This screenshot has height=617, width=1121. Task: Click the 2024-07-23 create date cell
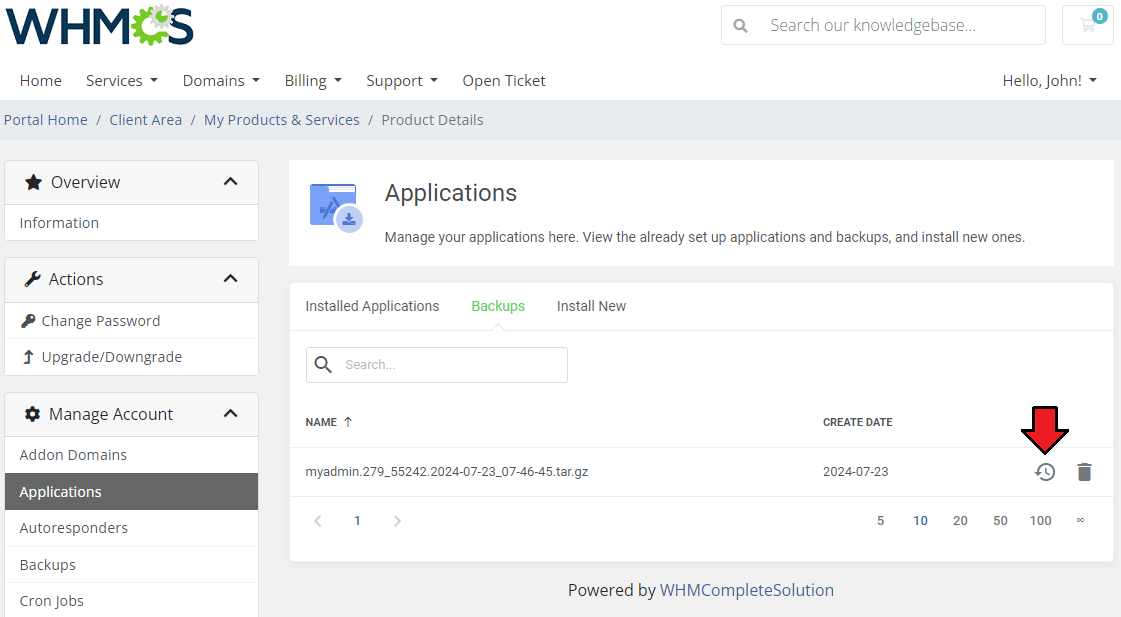click(x=855, y=472)
